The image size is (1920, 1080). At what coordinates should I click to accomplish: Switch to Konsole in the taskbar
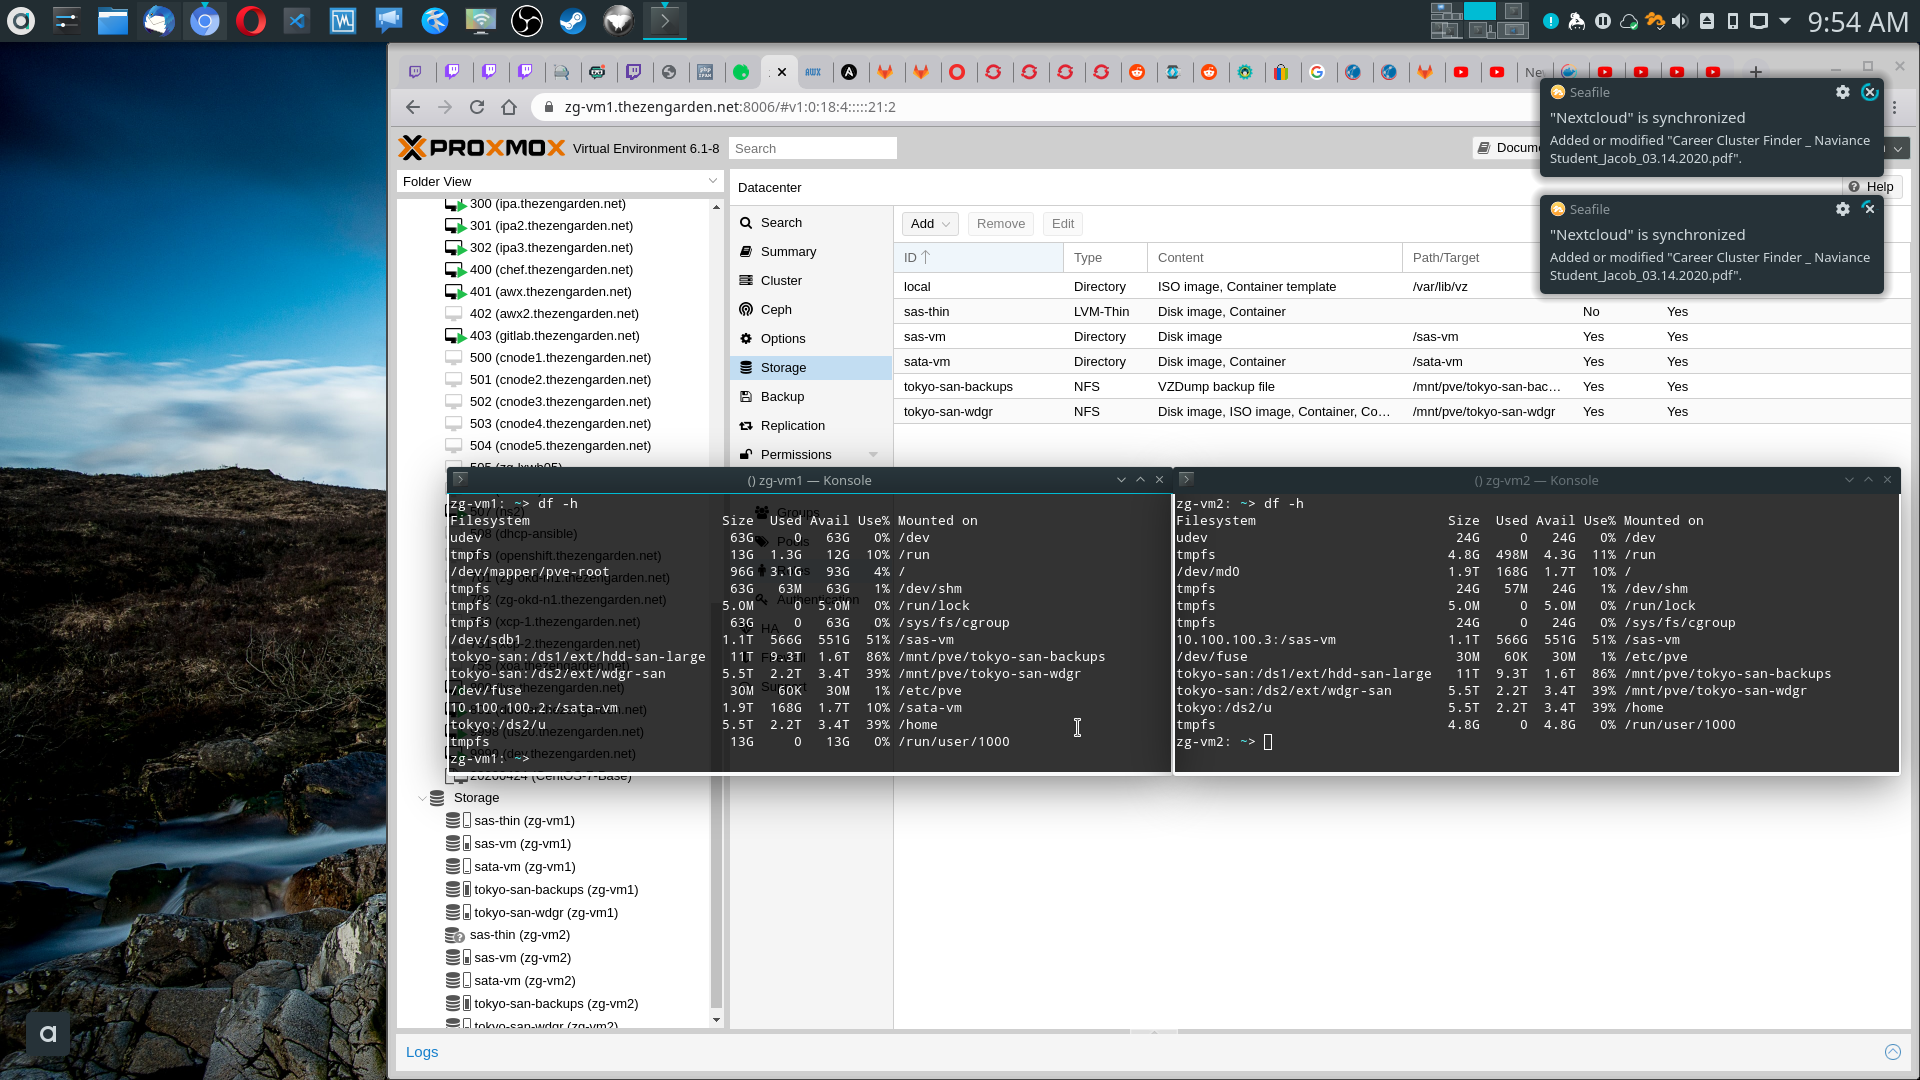point(665,20)
